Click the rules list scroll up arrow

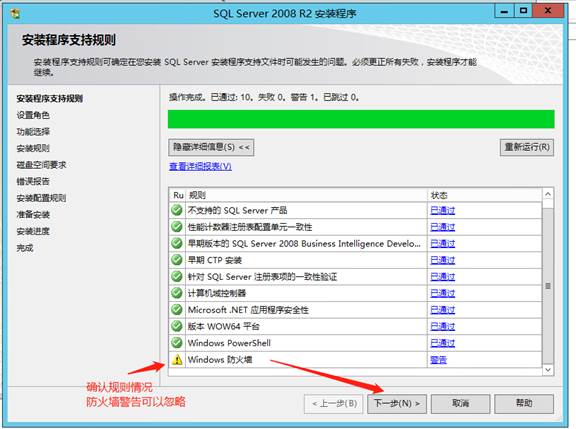(548, 194)
